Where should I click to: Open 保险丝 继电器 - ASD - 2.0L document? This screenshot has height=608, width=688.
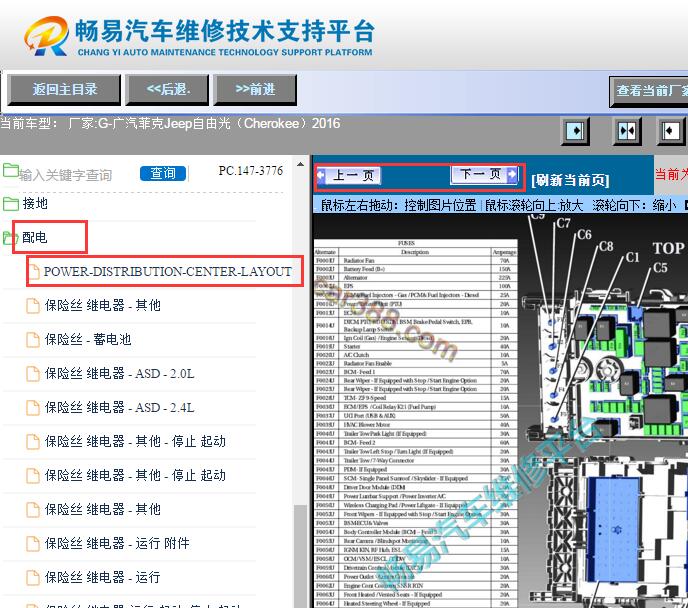tap(119, 373)
